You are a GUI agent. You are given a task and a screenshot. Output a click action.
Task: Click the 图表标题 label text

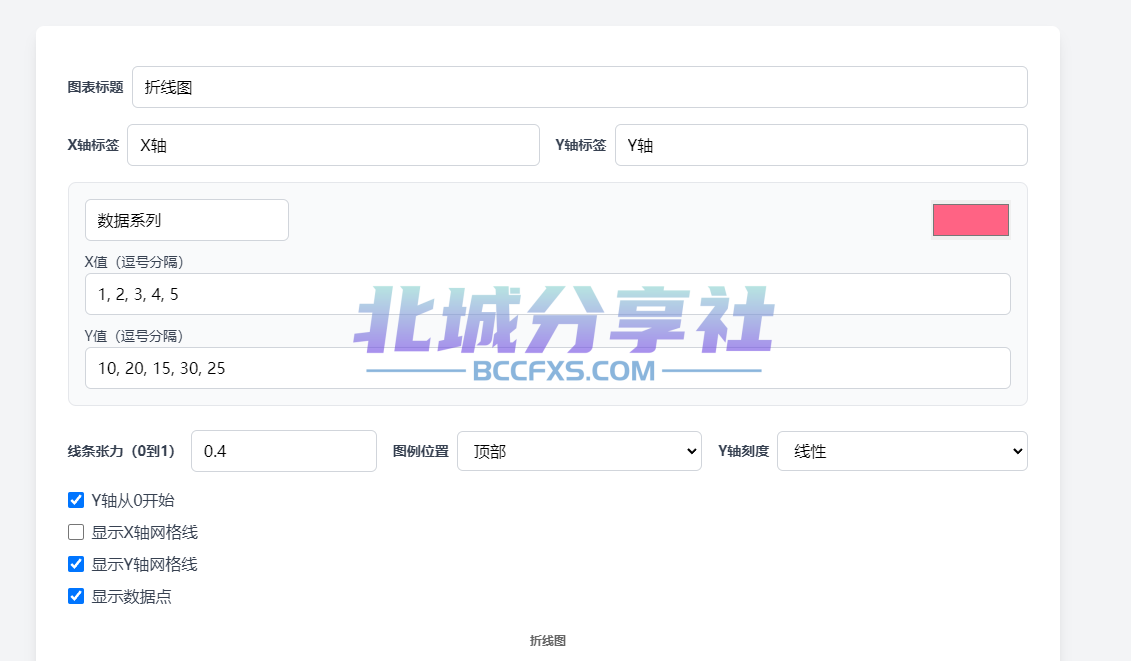(95, 87)
